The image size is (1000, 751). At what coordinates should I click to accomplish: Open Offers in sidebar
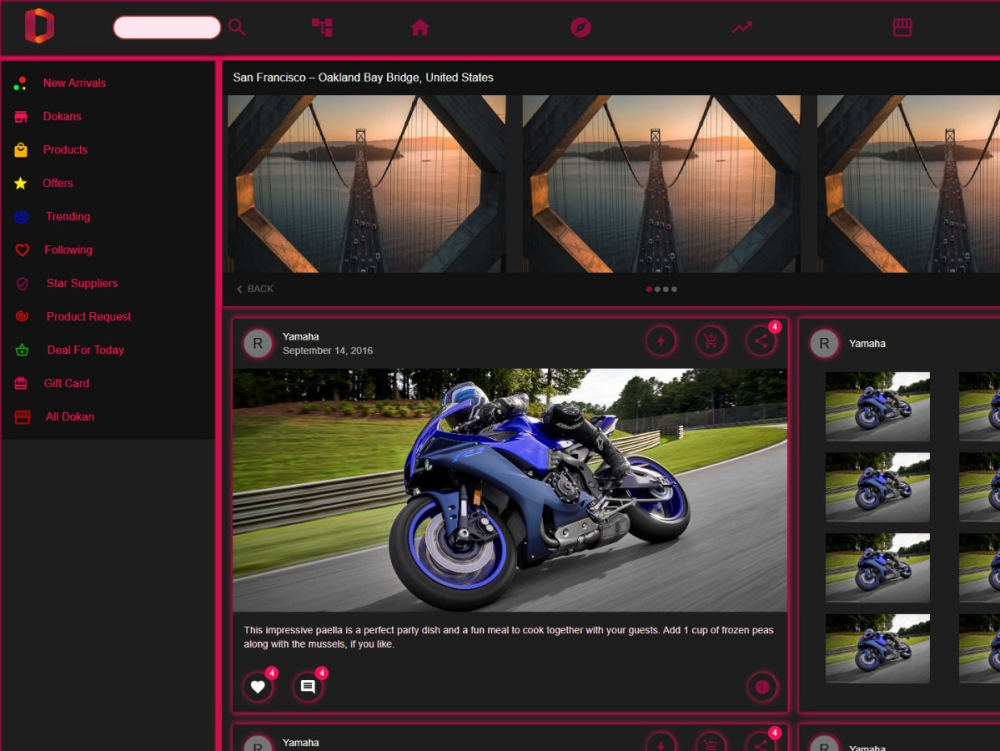point(58,183)
